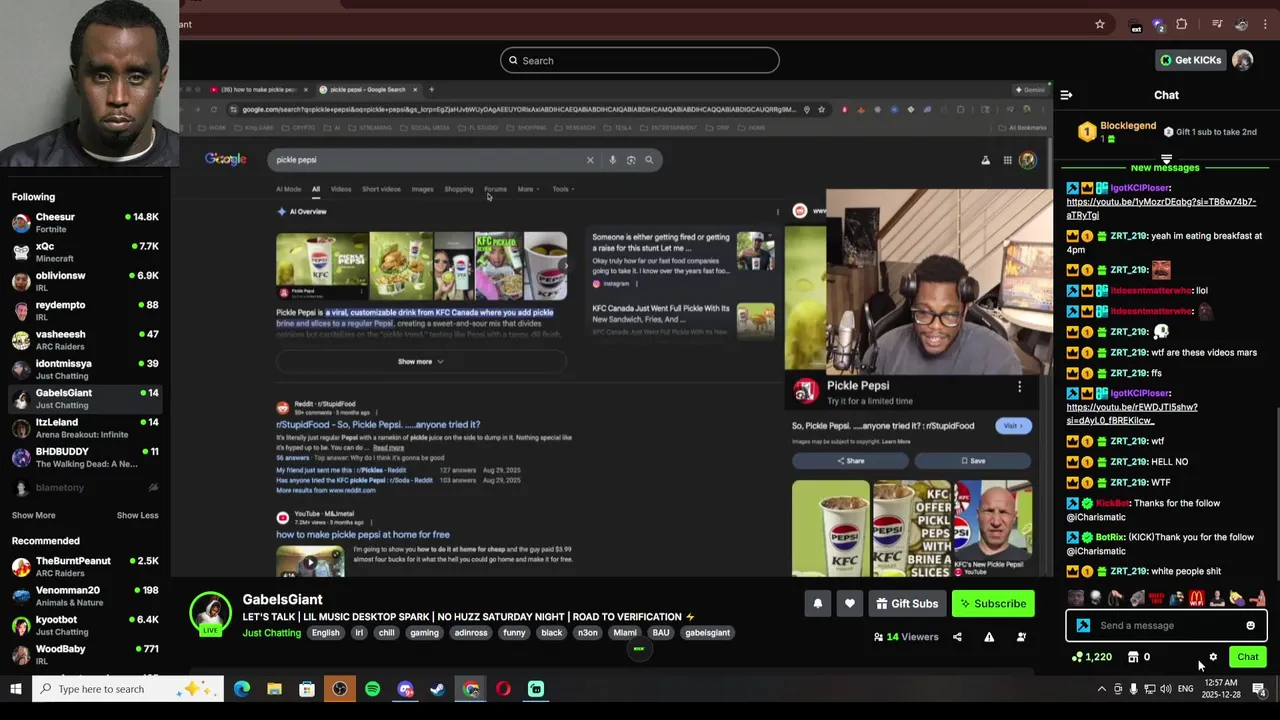
Task: Open browser media control icon
Action: pos(1217,24)
